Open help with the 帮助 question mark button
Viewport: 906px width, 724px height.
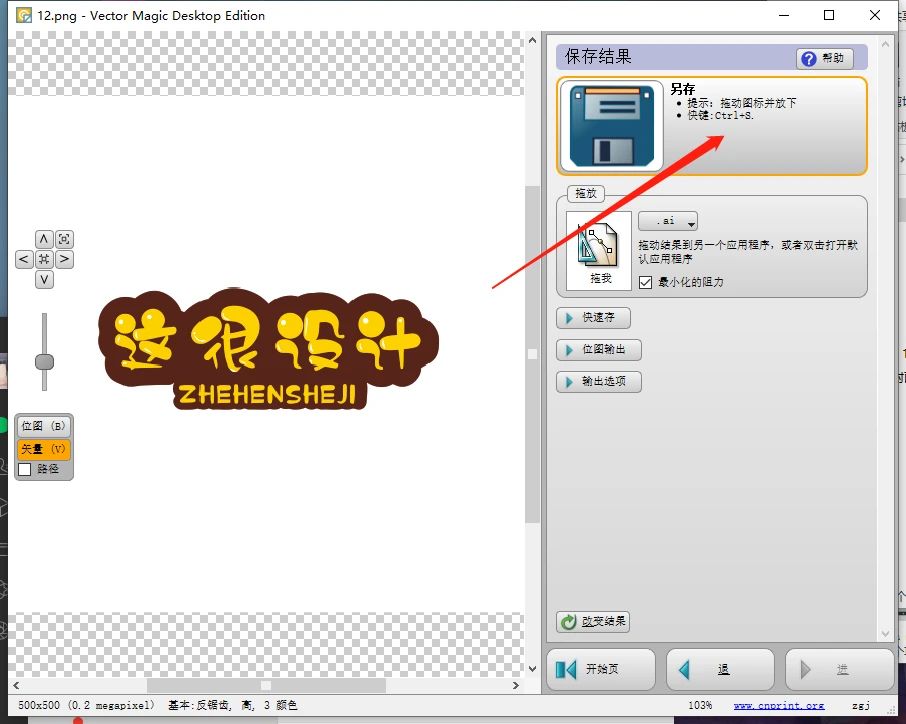click(825, 59)
